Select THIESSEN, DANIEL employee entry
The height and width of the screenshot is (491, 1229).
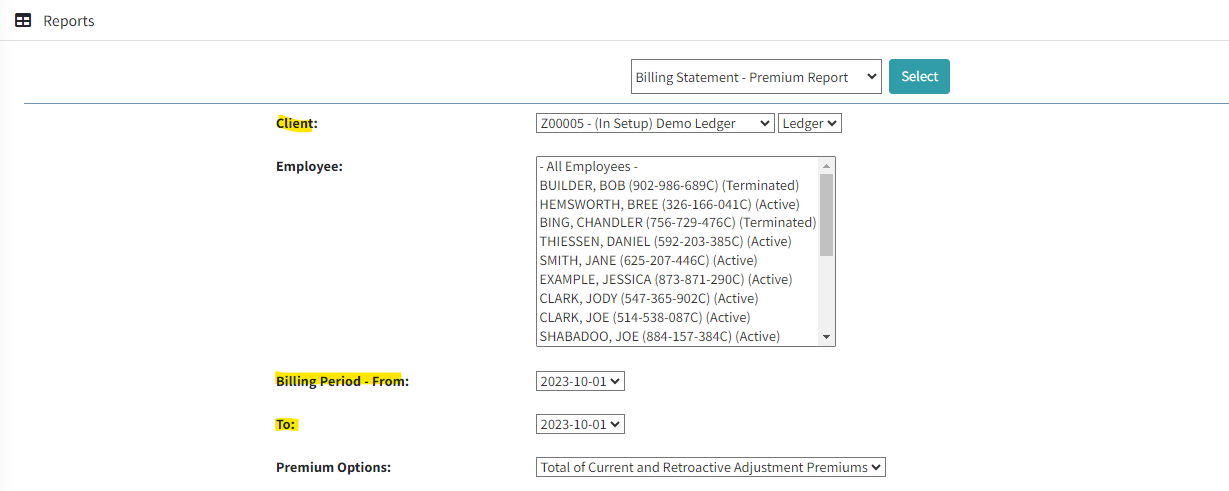(665, 242)
